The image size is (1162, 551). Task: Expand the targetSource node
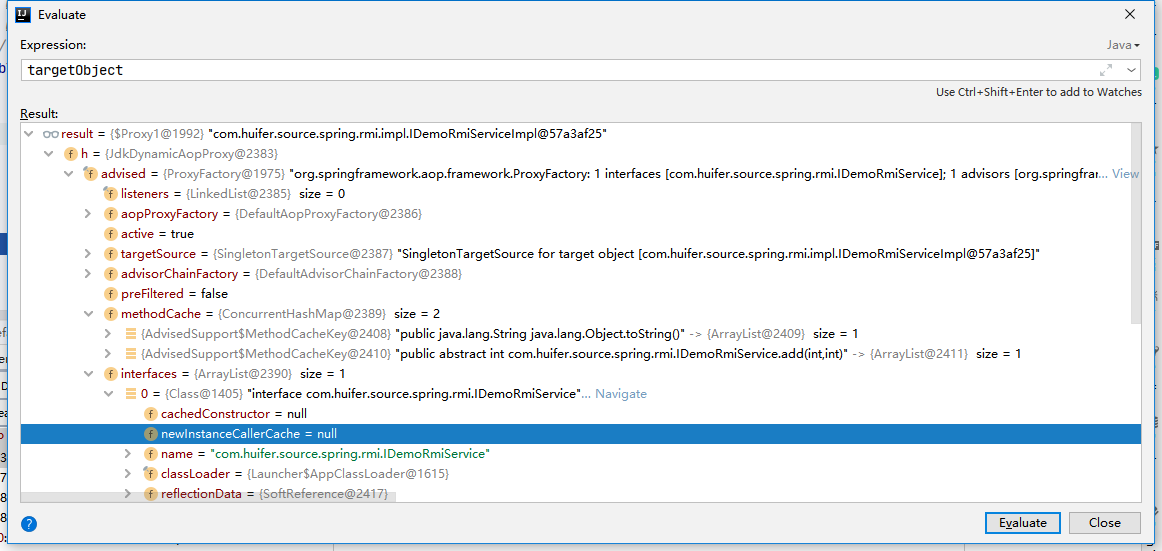click(88, 254)
